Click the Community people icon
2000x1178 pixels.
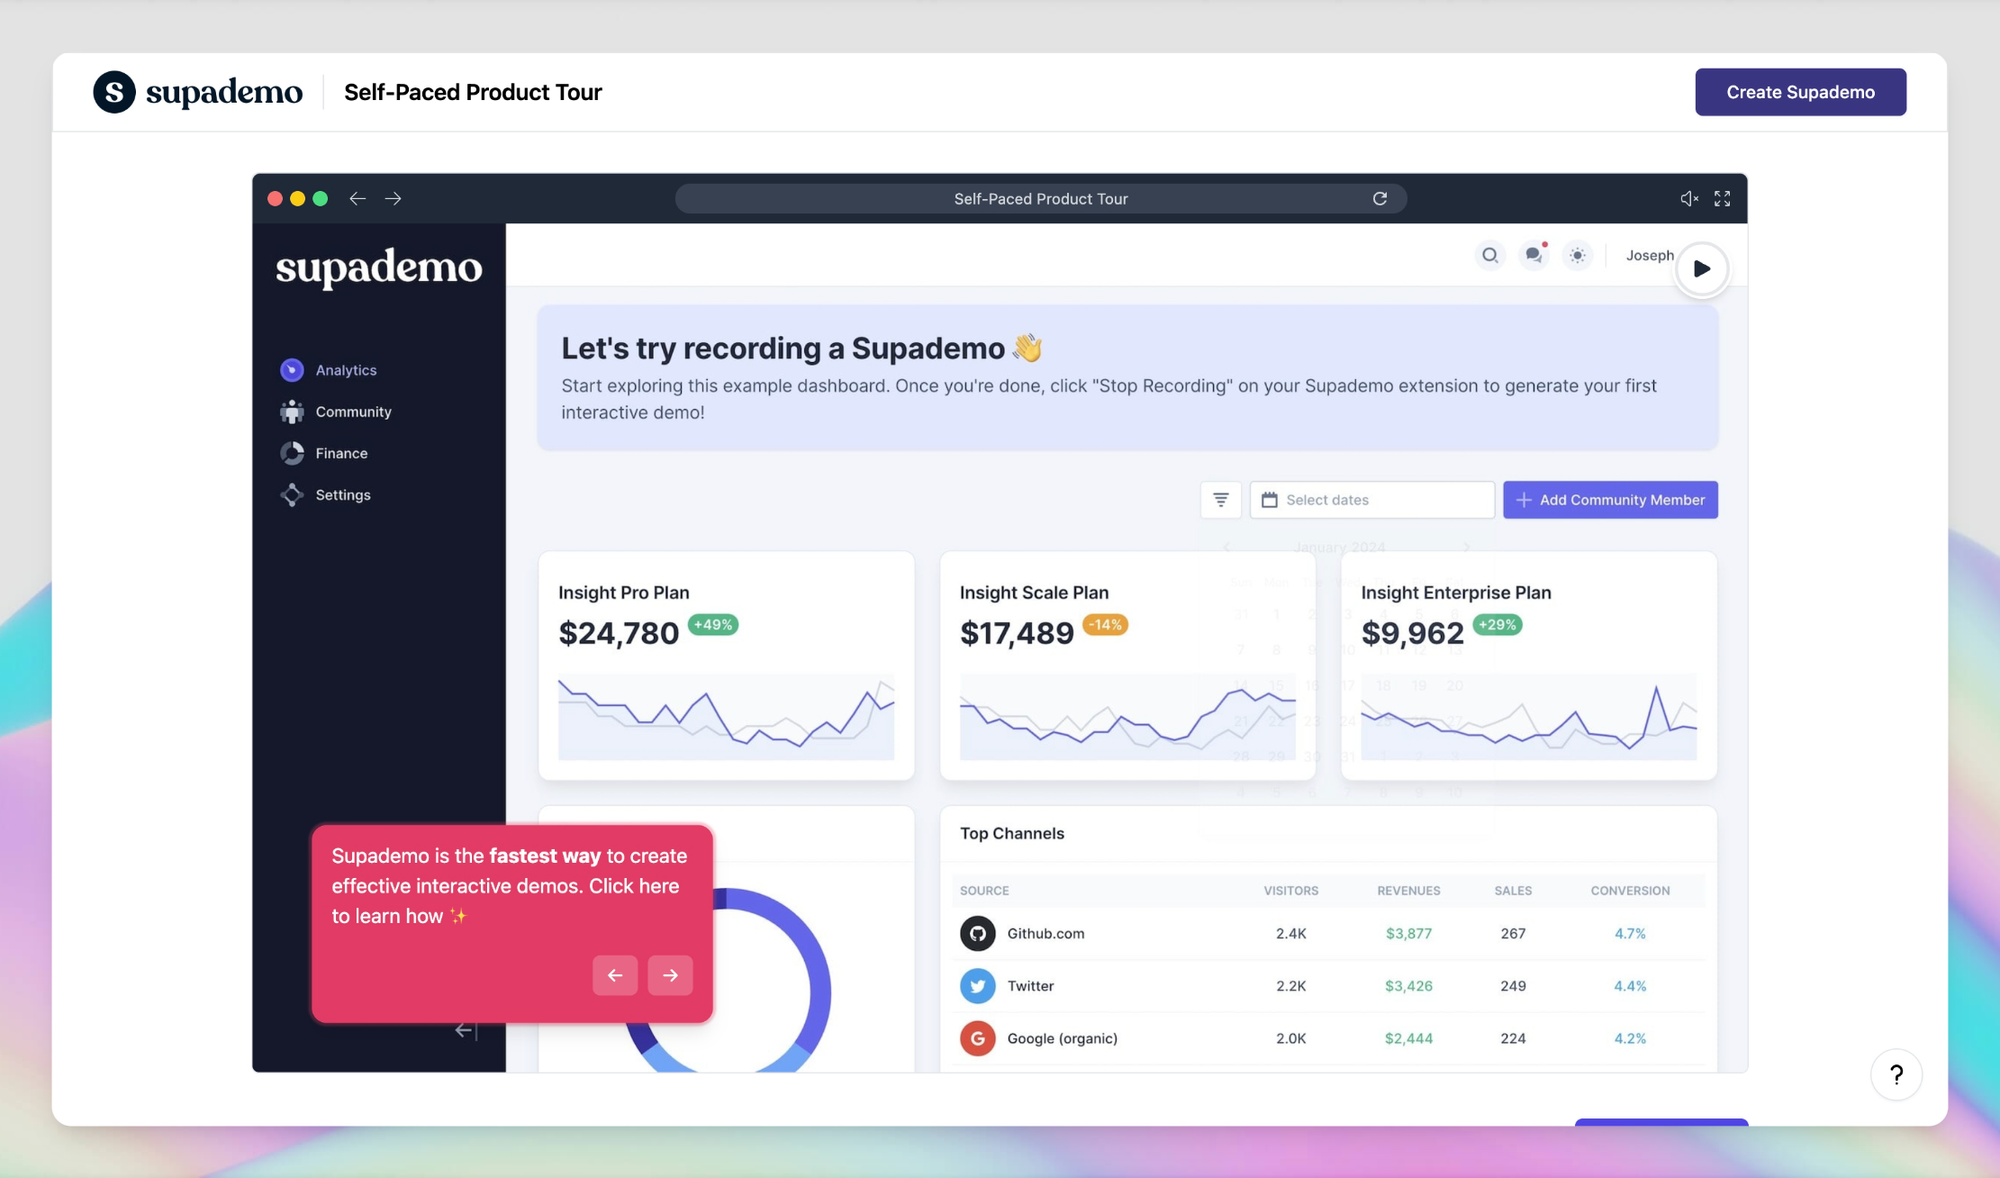[292, 412]
